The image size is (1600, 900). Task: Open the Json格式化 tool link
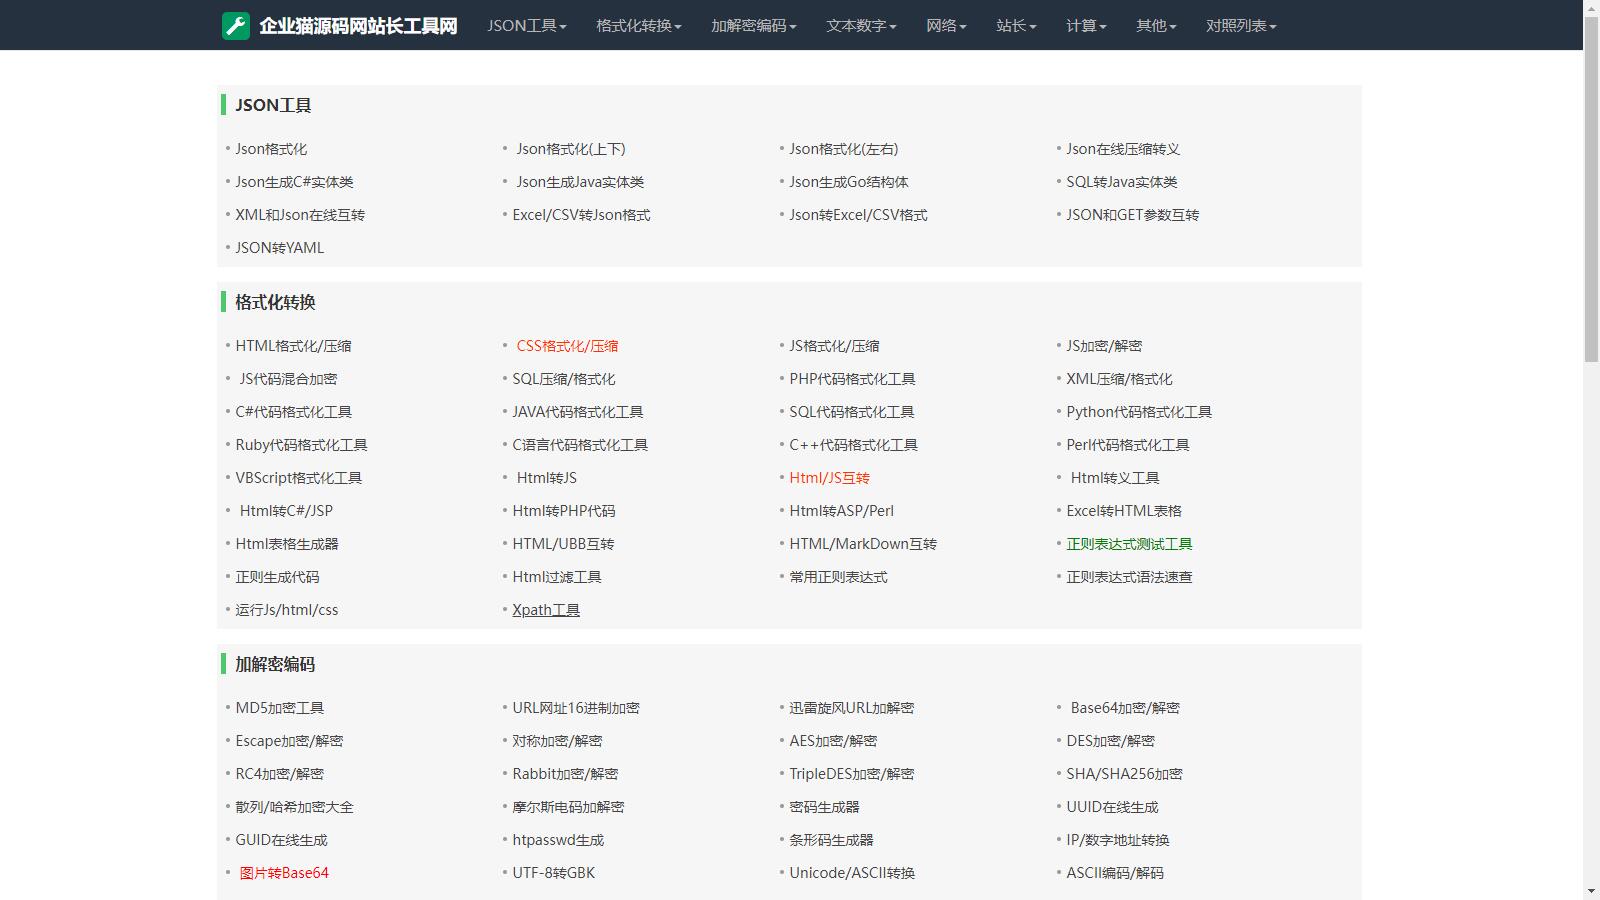point(271,149)
